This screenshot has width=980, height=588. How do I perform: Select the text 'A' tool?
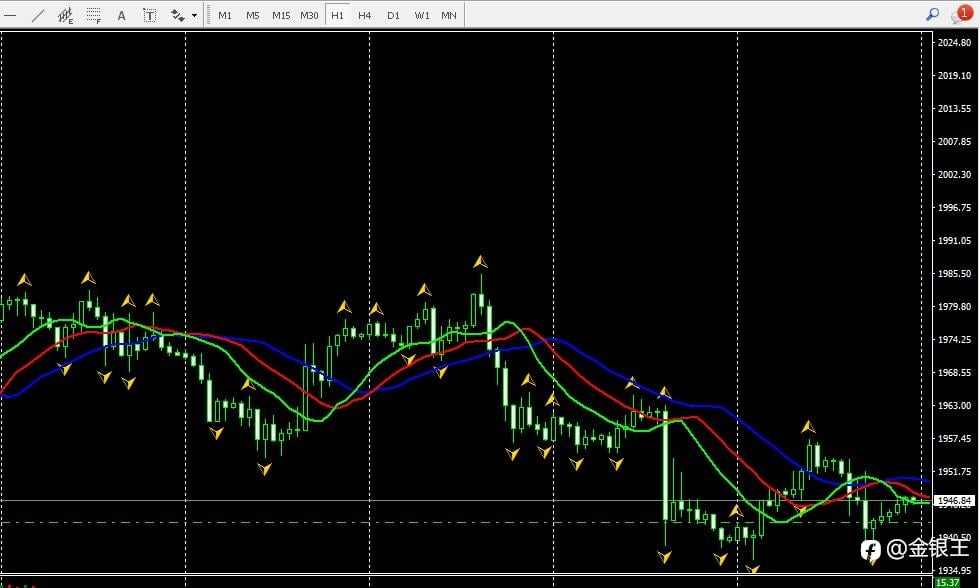click(x=121, y=16)
